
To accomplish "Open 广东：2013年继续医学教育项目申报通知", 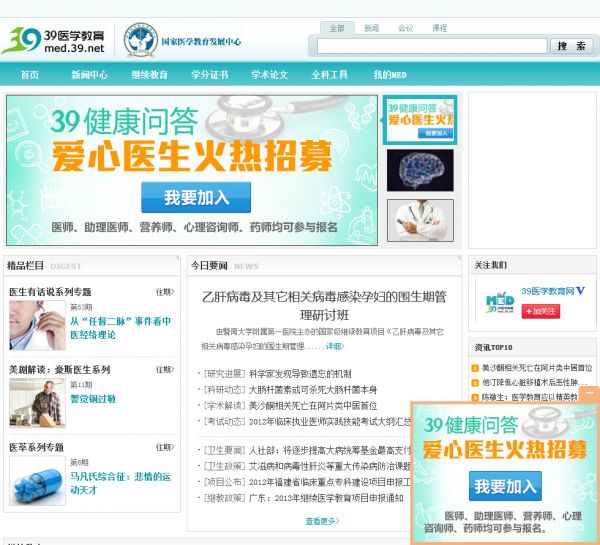I will [x=326, y=498].
